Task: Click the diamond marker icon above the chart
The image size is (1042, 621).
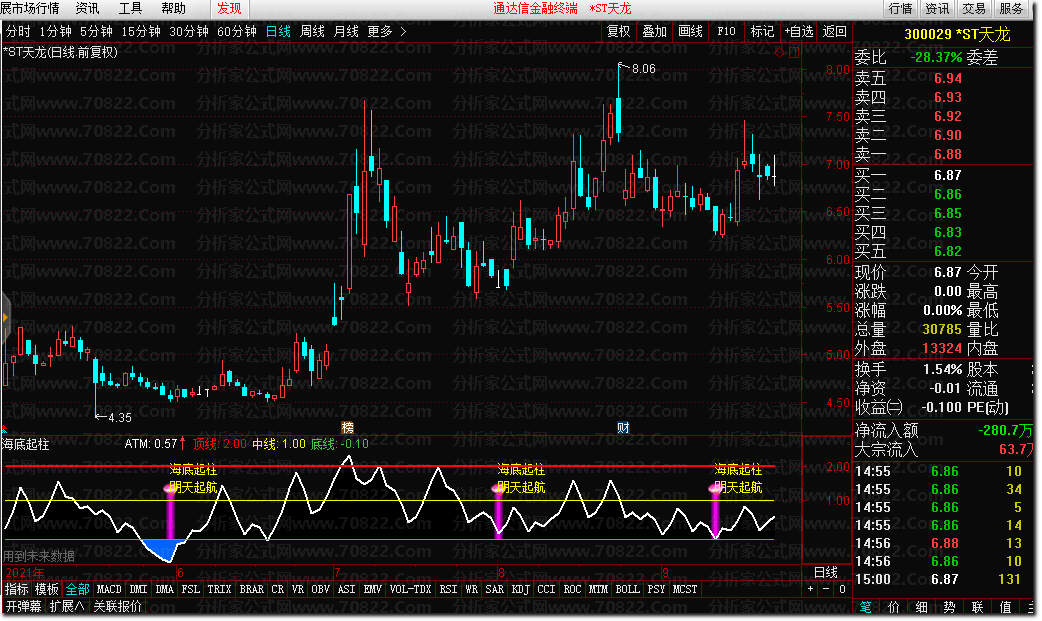Action: tap(780, 53)
